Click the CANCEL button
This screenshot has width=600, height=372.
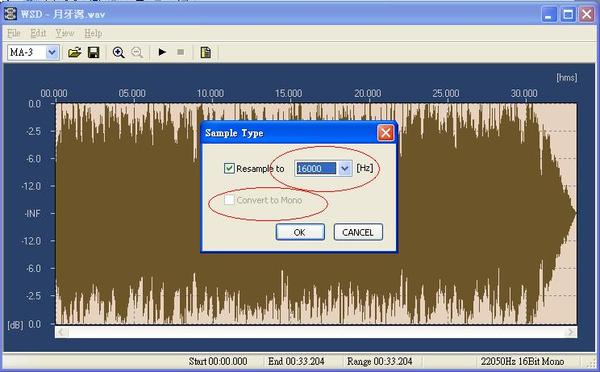click(358, 232)
